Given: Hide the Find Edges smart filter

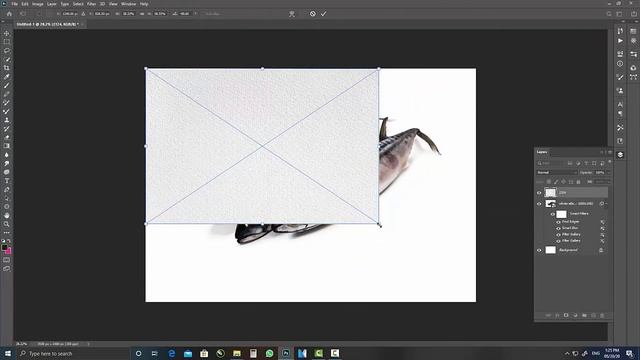Looking at the screenshot, I should pyautogui.click(x=558, y=222).
